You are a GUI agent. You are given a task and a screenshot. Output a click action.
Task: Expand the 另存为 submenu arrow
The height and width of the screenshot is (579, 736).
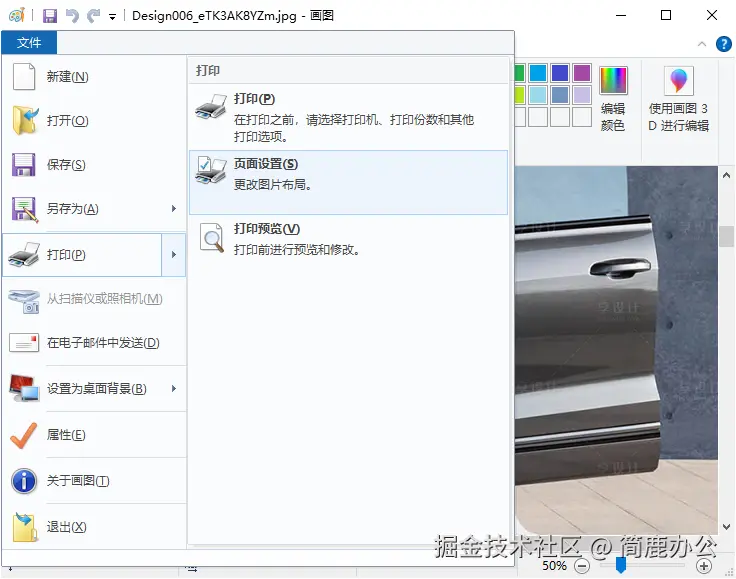[174, 209]
